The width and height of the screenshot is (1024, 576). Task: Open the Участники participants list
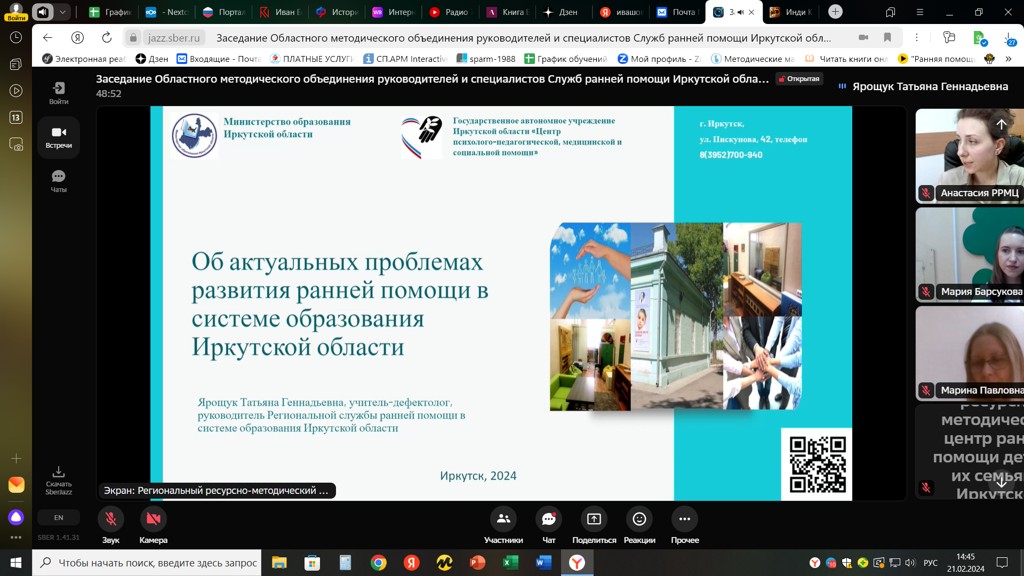pyautogui.click(x=503, y=519)
